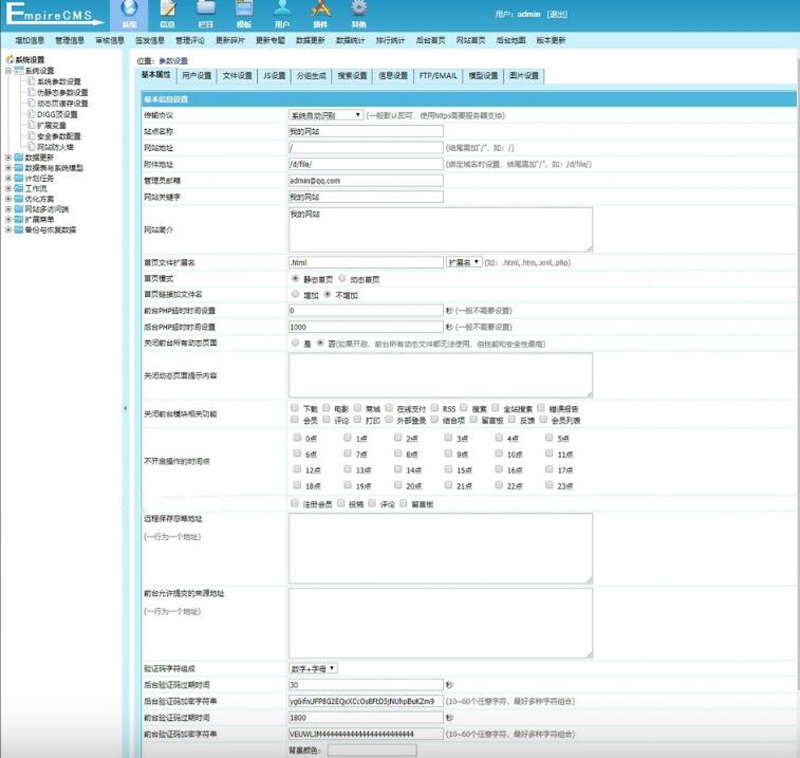
Task: Open the 插件 (Plugin) tools icon
Action: tap(320, 13)
